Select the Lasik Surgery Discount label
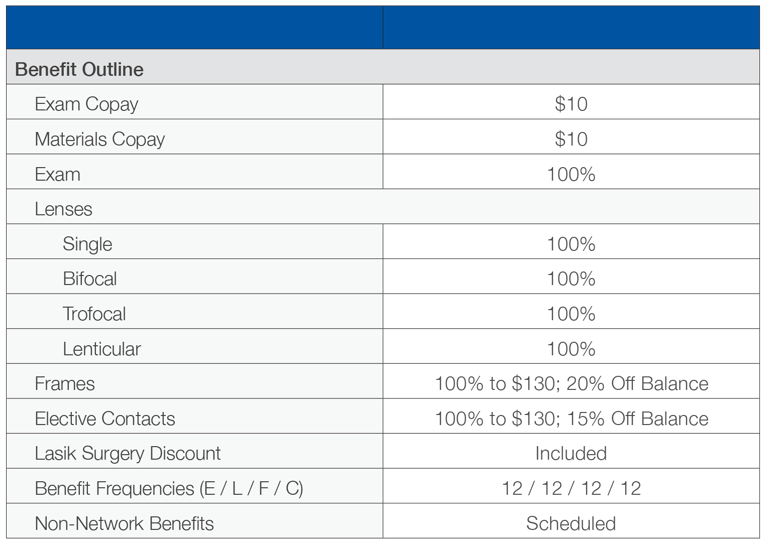 click(x=127, y=453)
